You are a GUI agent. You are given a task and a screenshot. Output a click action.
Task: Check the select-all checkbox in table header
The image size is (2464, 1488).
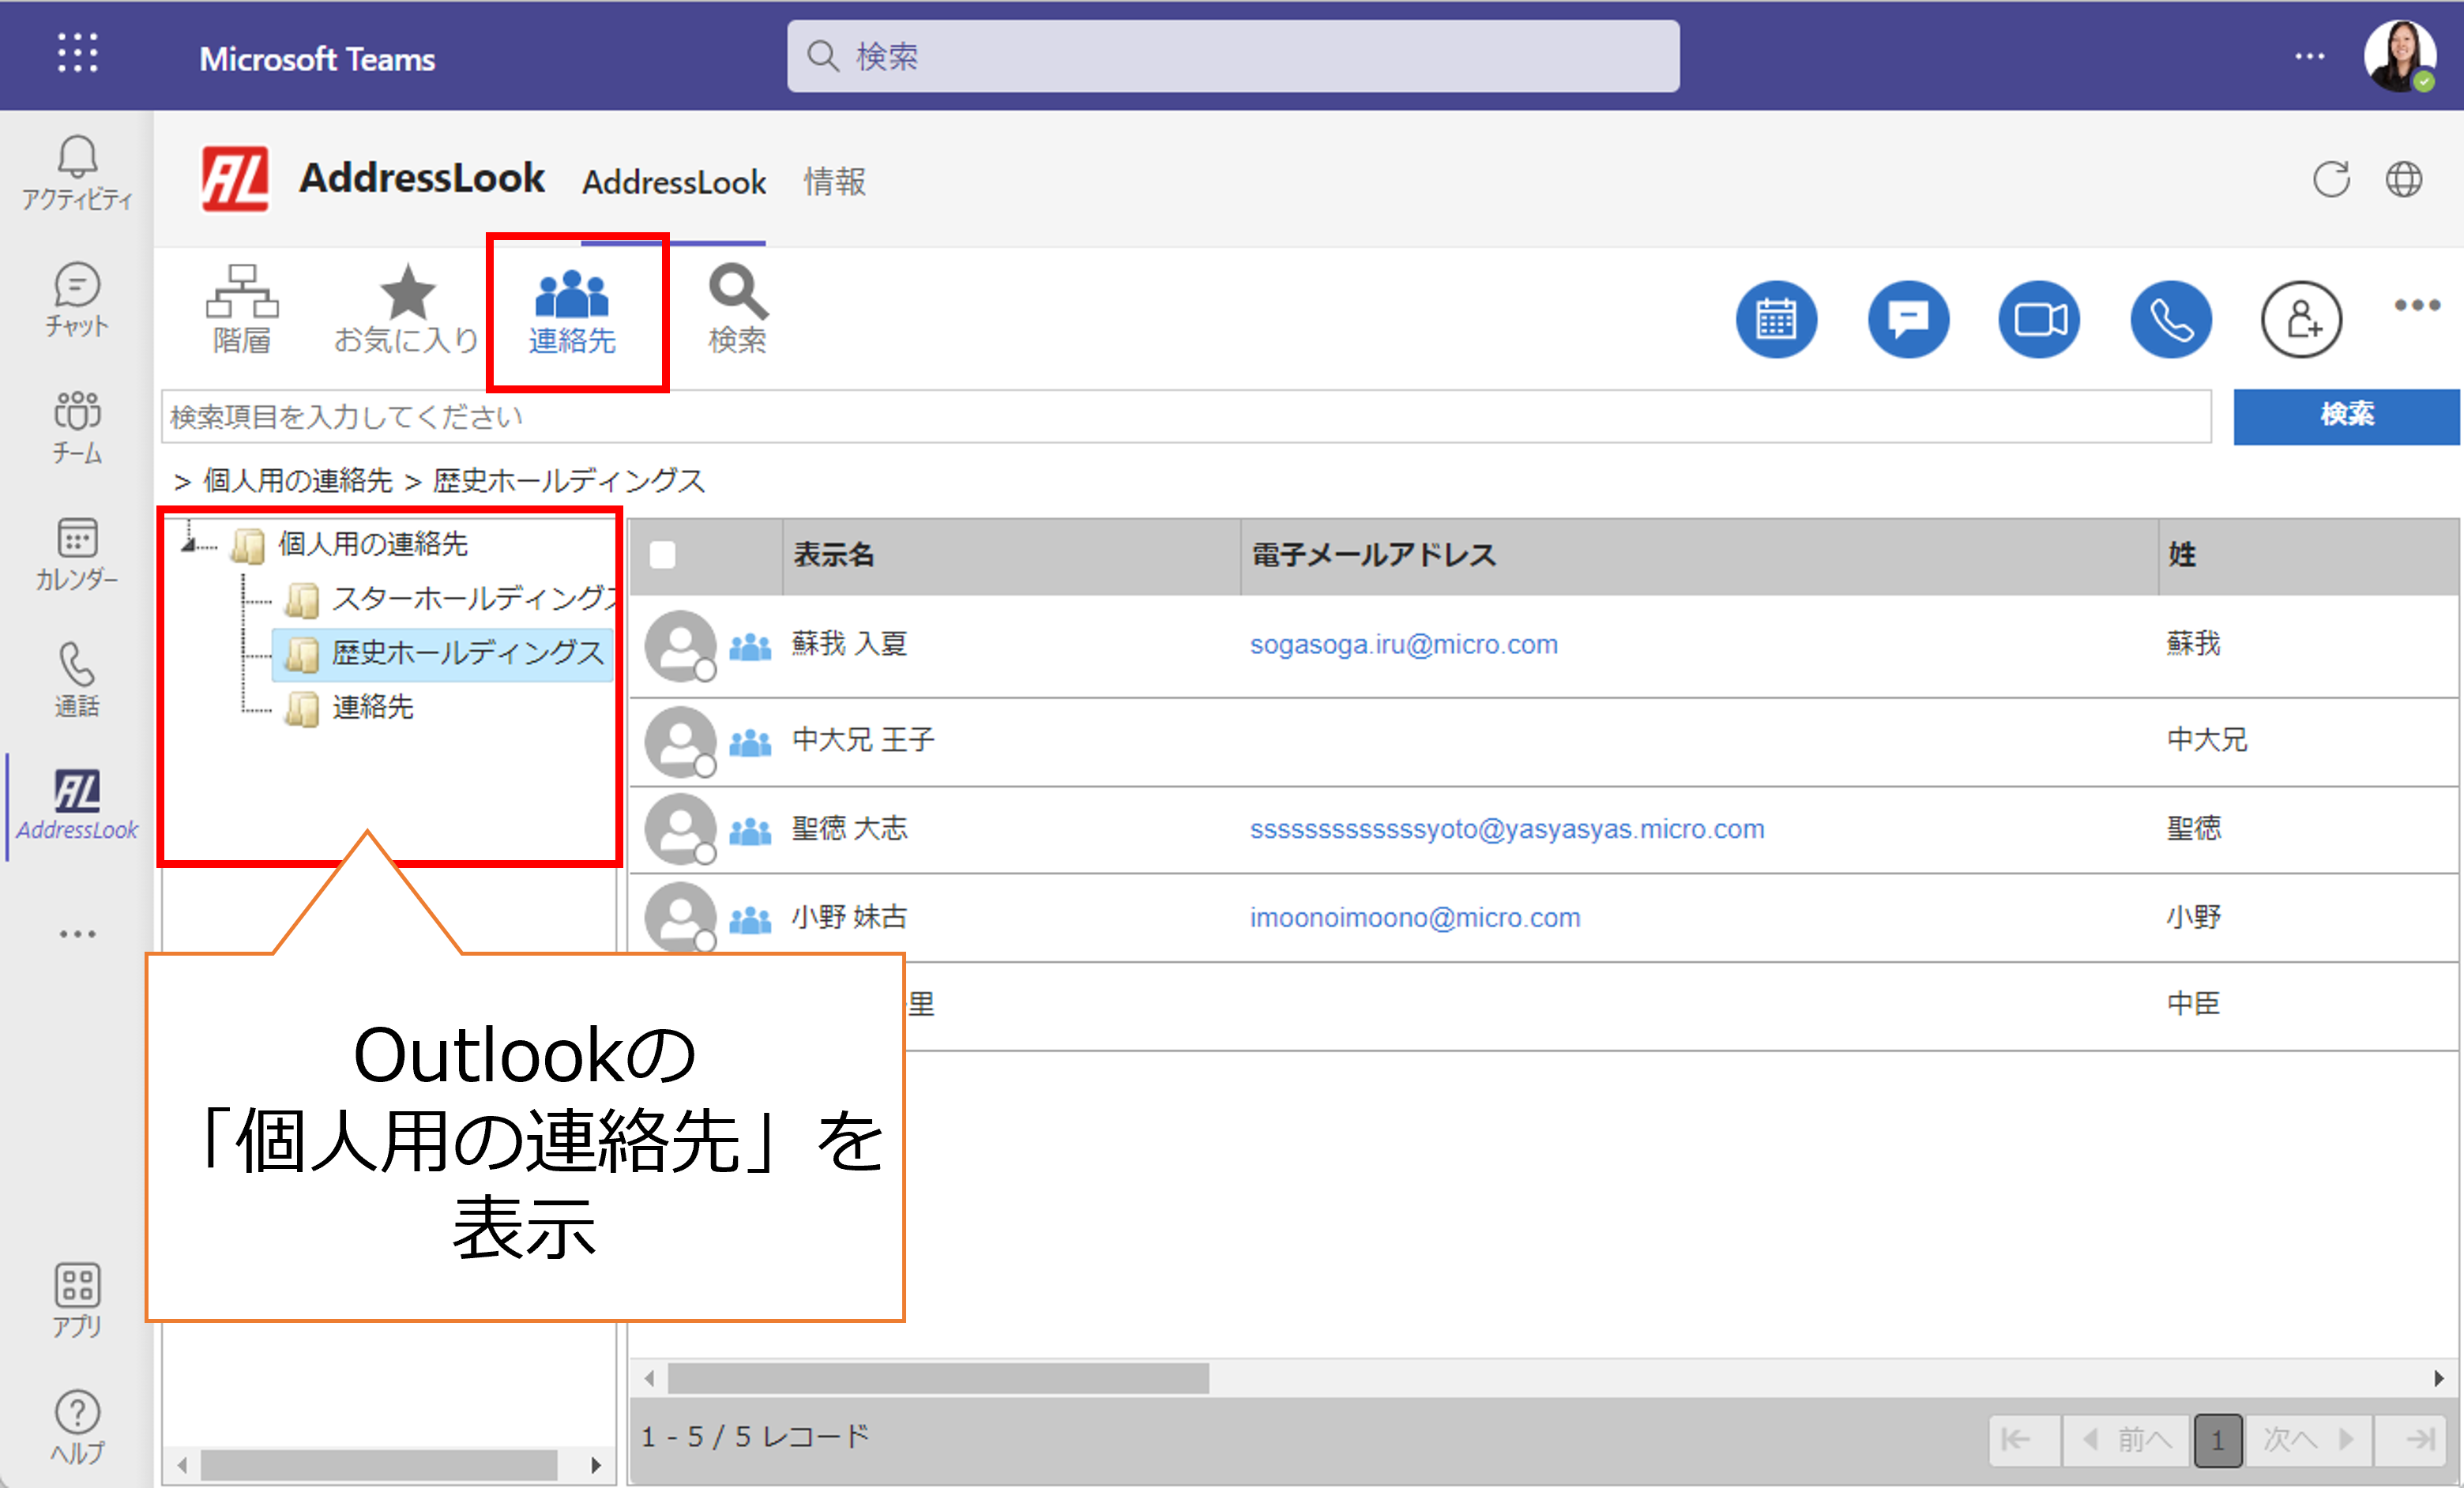pyautogui.click(x=662, y=555)
